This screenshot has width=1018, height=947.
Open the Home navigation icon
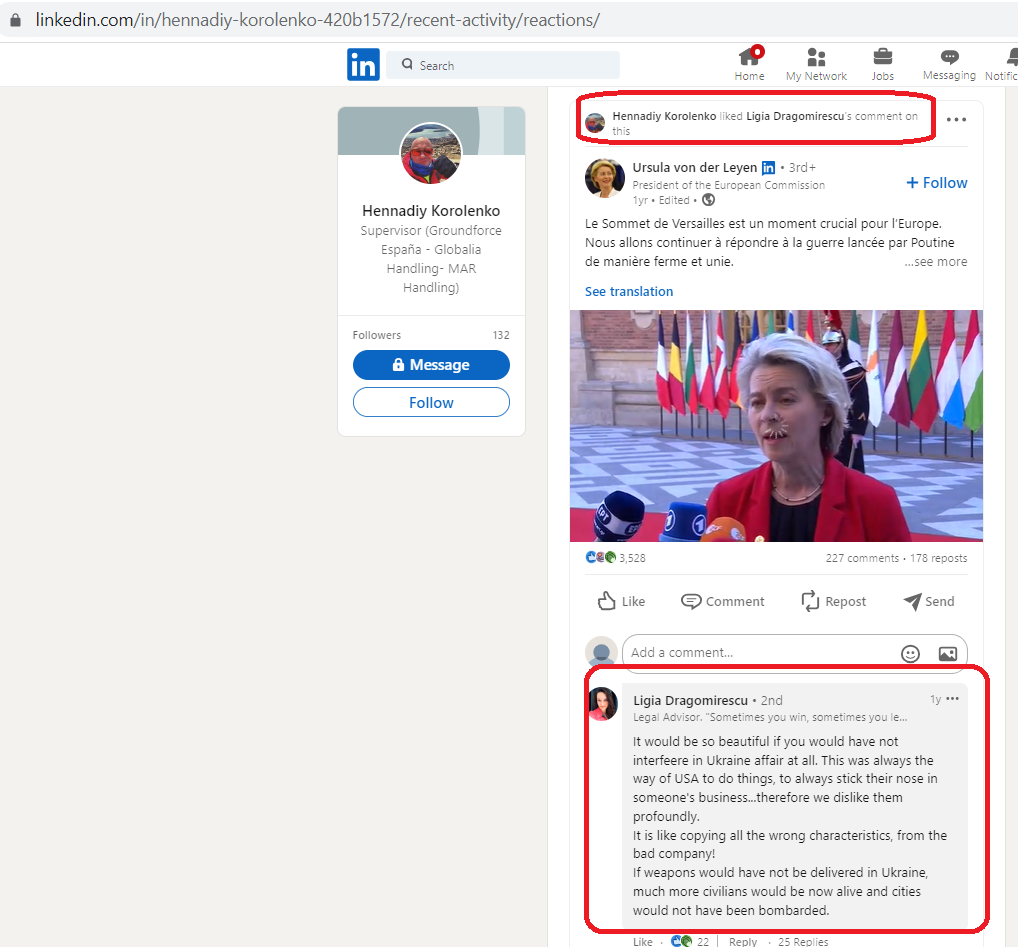pyautogui.click(x=749, y=64)
